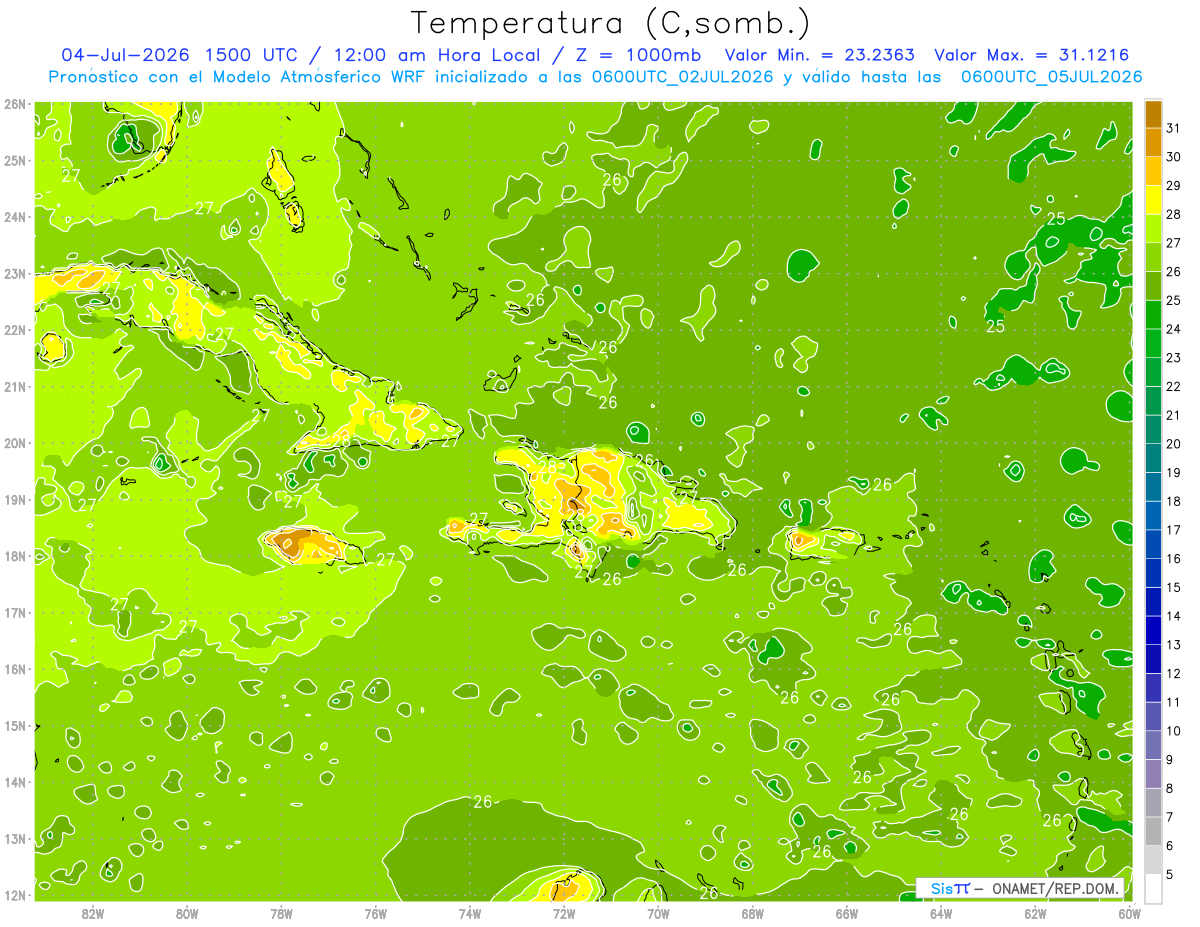1200x927 pixels.
Task: Click the color bar legend label 31
Action: coord(1173,128)
